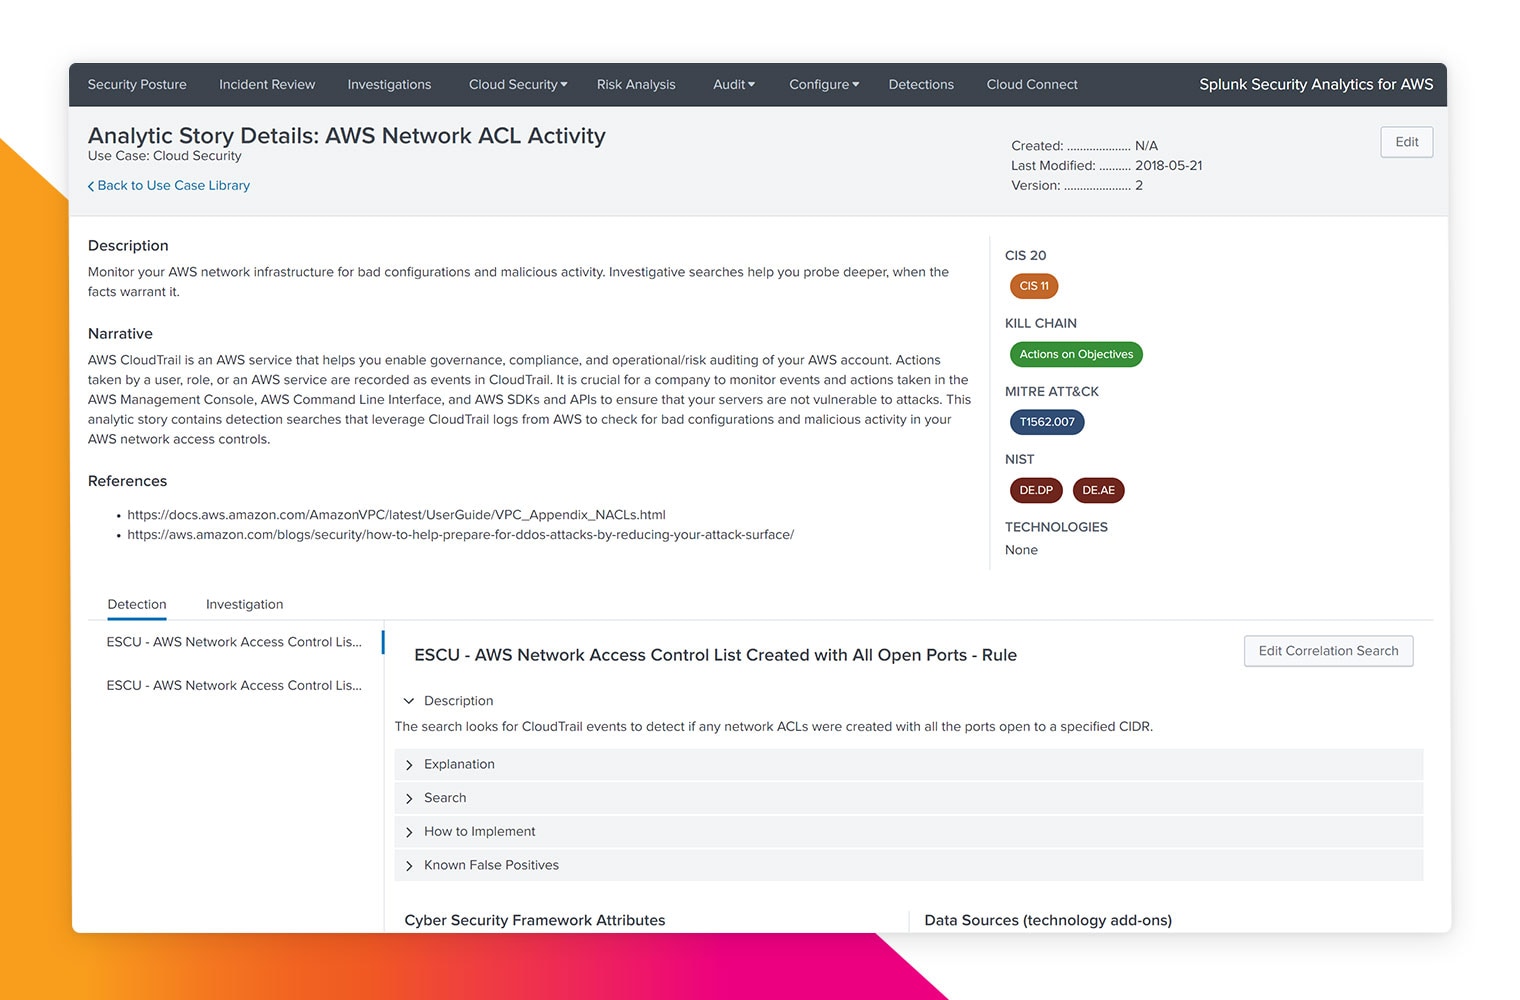Image resolution: width=1520 pixels, height=1000 pixels.
Task: Go to Incident Review
Action: point(267,85)
